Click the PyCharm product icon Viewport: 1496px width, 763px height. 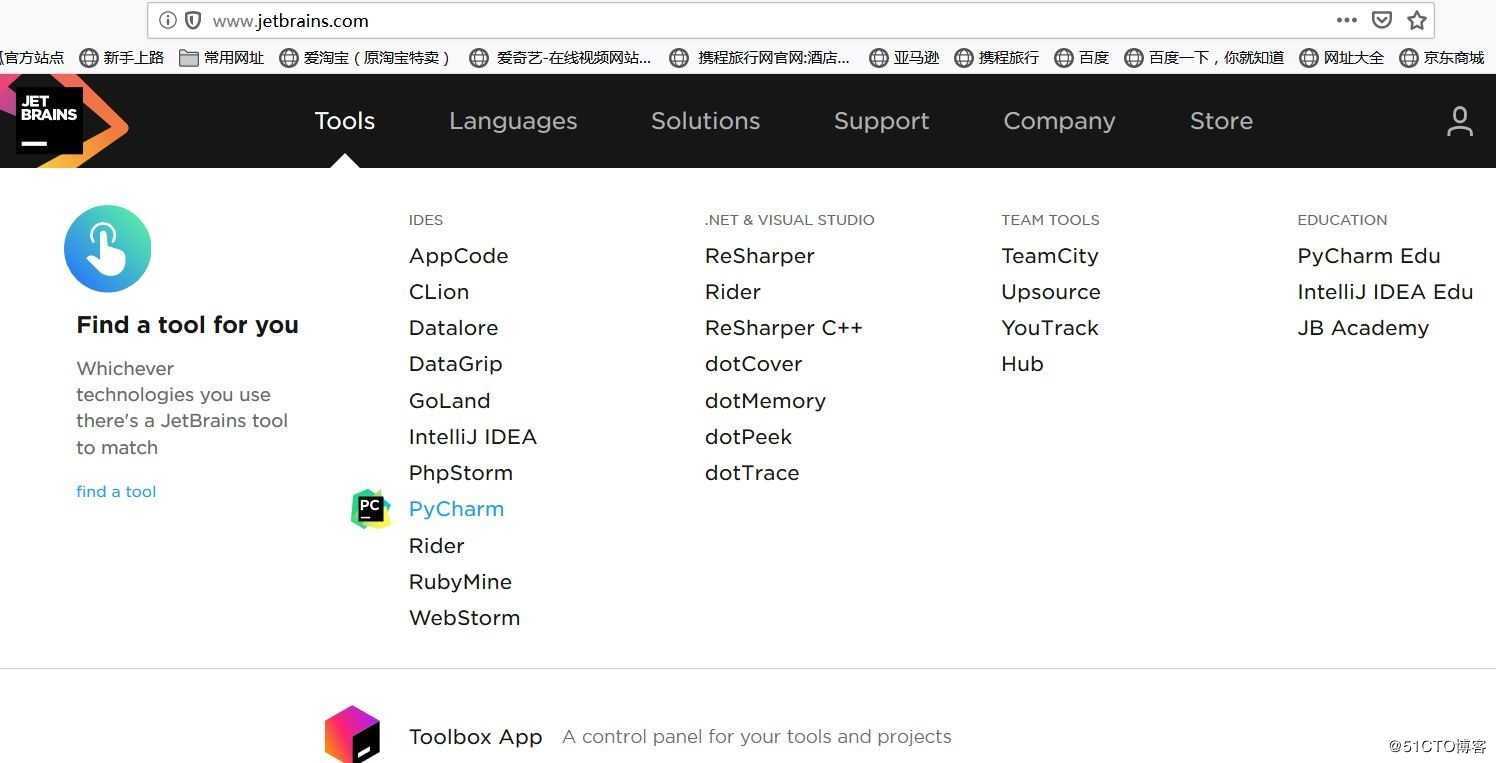[370, 509]
